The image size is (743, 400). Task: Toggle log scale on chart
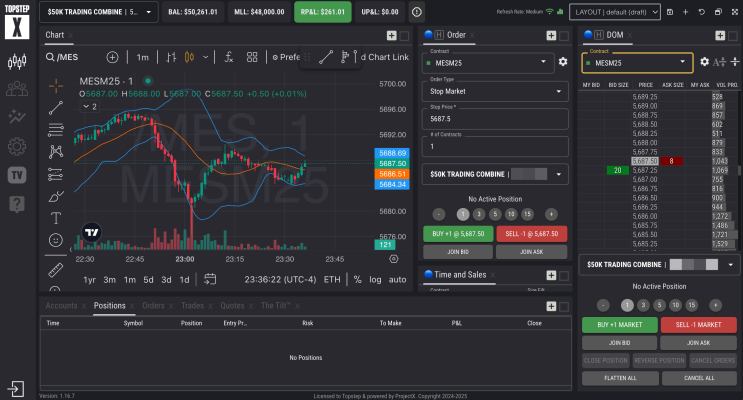click(375, 280)
